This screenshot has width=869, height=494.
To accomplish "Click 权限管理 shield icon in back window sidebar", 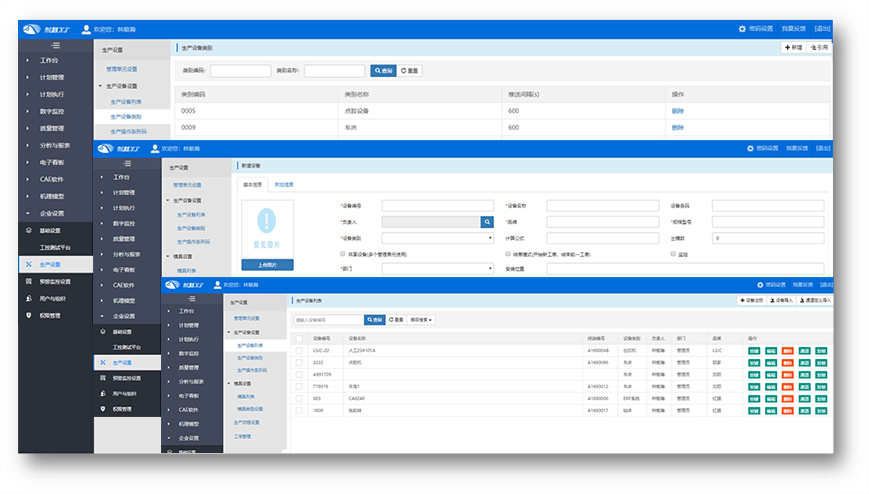I will click(29, 315).
